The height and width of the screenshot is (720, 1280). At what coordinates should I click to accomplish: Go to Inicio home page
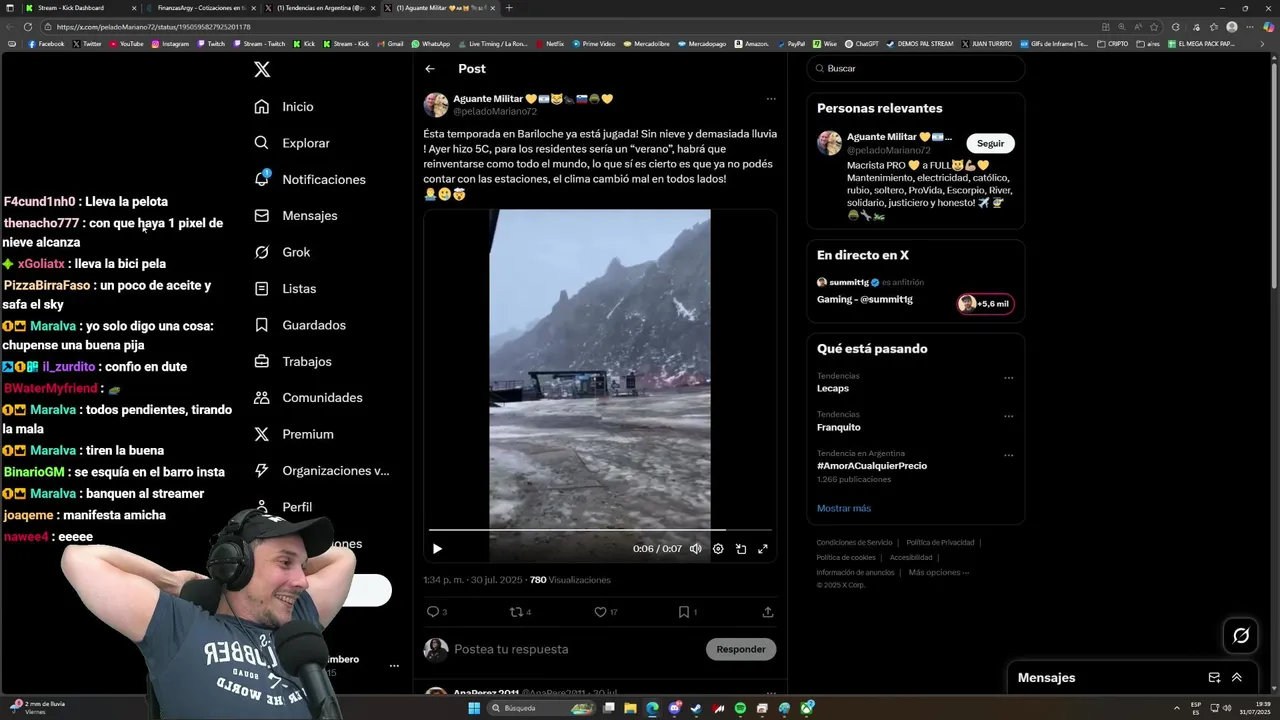tap(284, 107)
